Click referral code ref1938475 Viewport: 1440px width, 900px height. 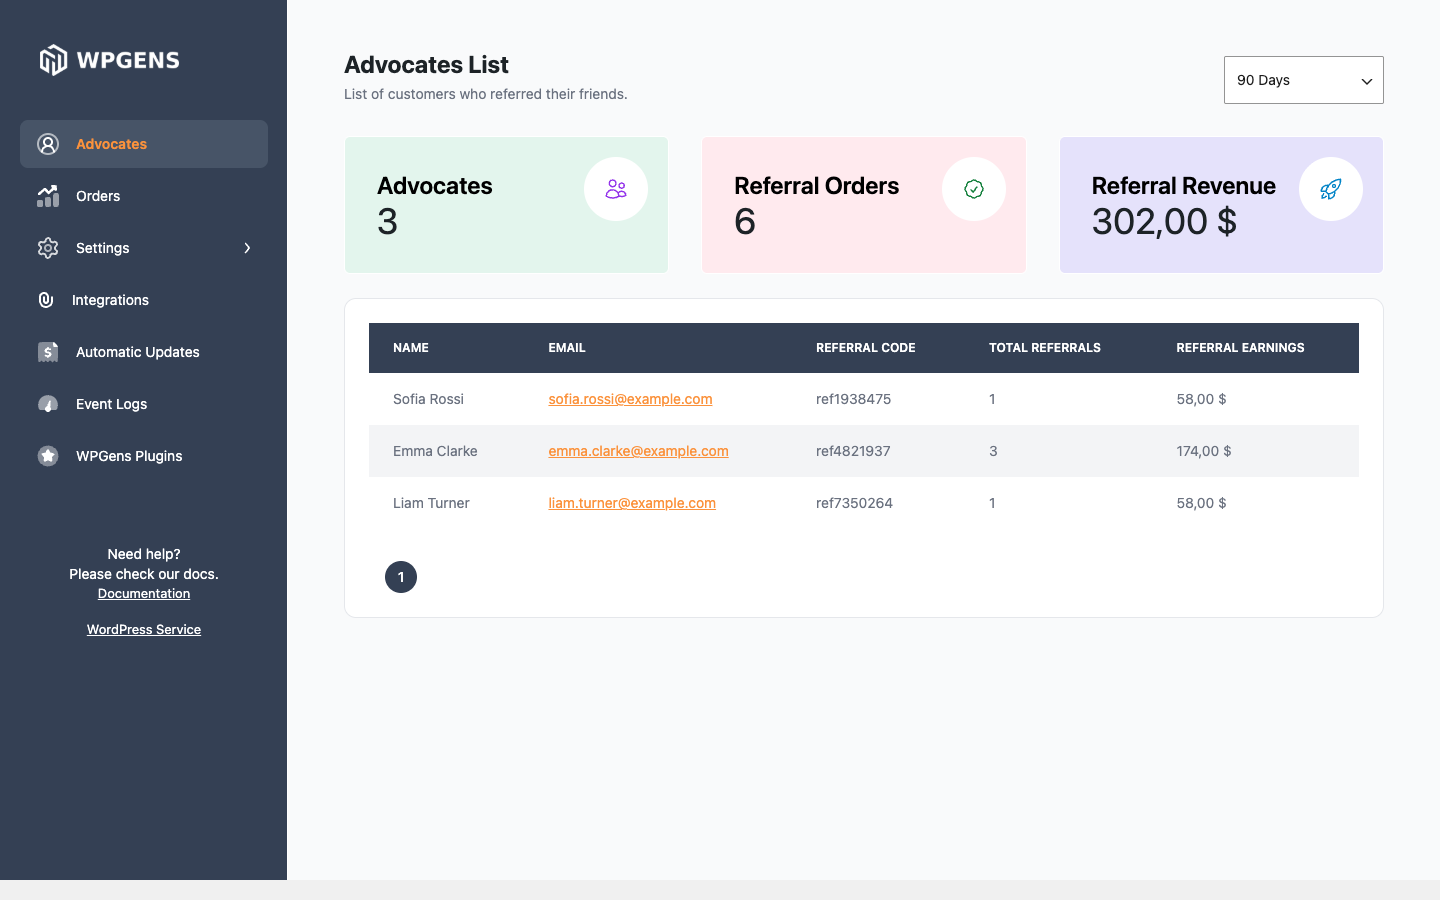pos(853,399)
